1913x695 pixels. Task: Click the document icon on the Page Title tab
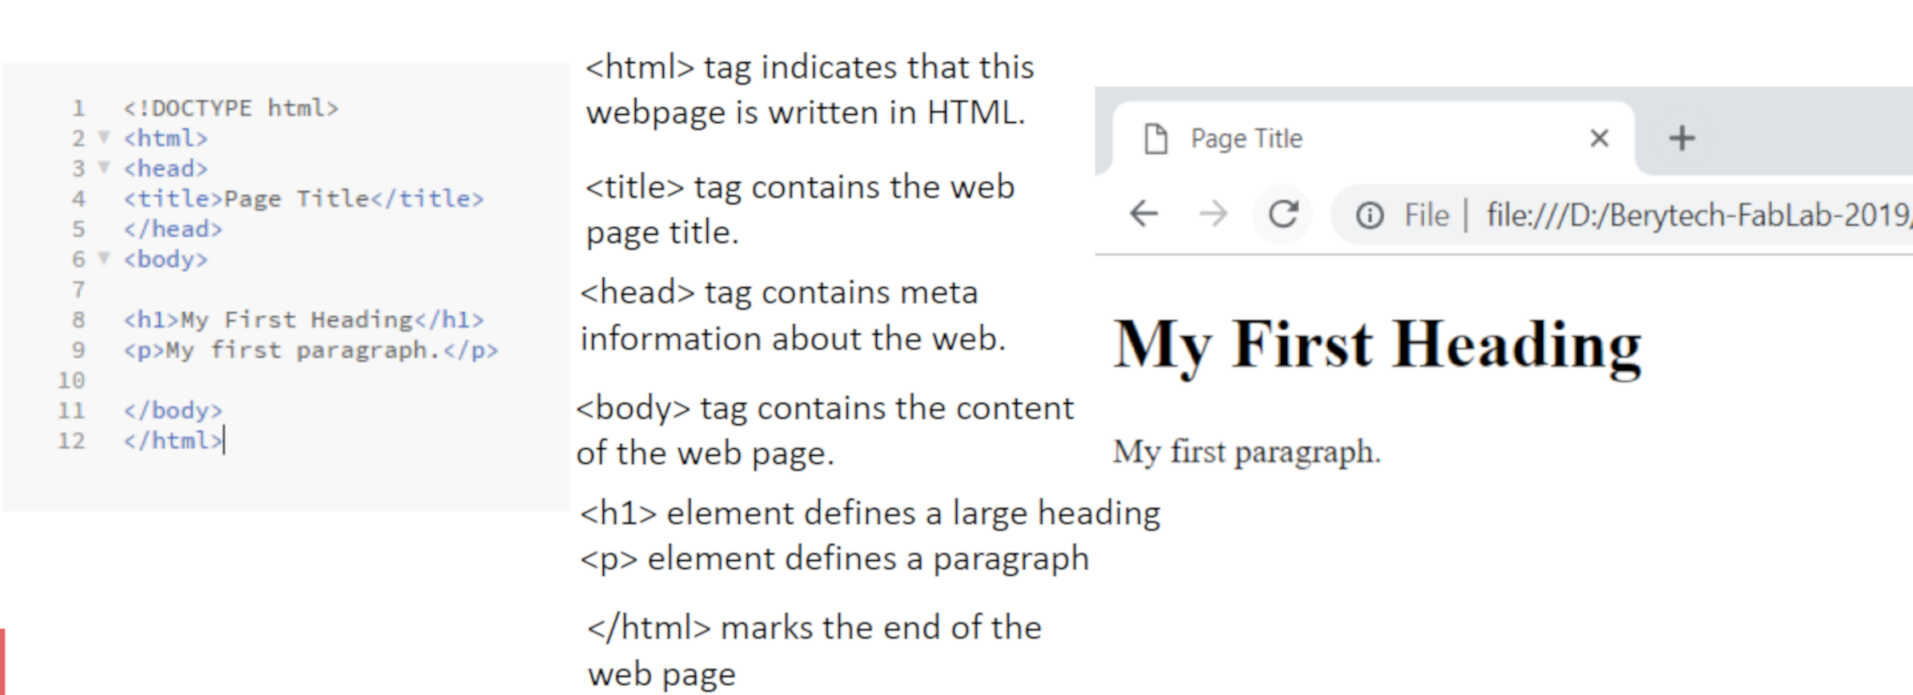pos(1156,139)
